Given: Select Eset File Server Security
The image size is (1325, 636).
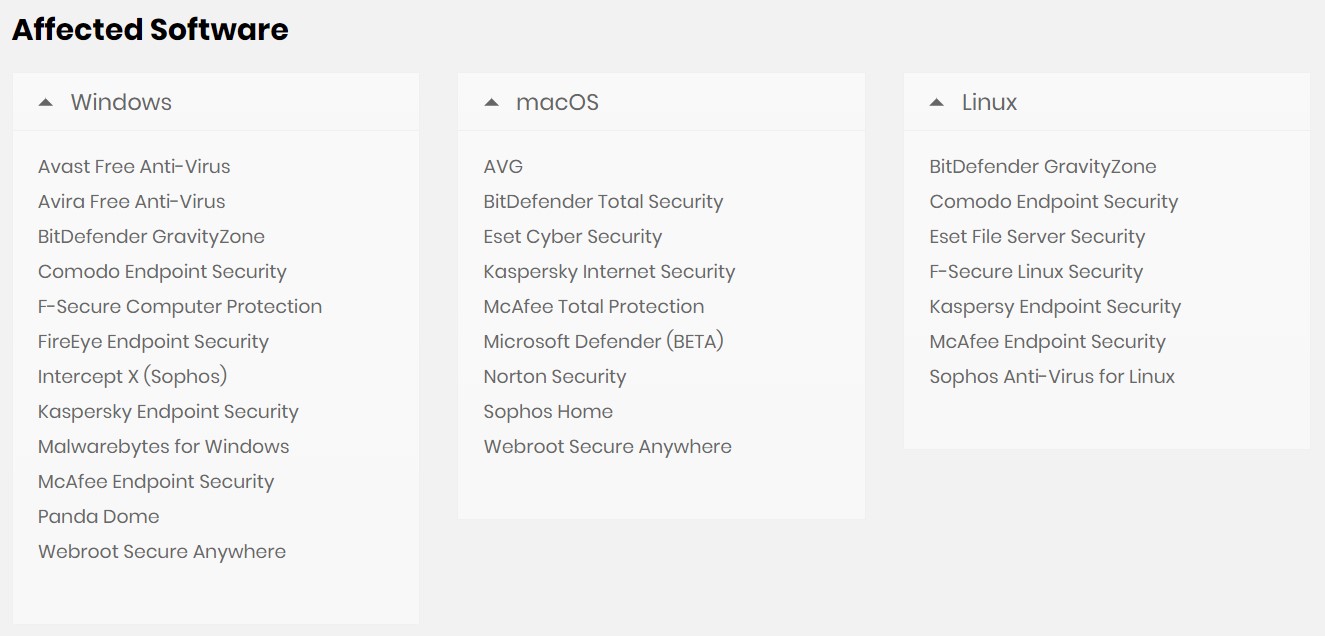Looking at the screenshot, I should [1037, 237].
